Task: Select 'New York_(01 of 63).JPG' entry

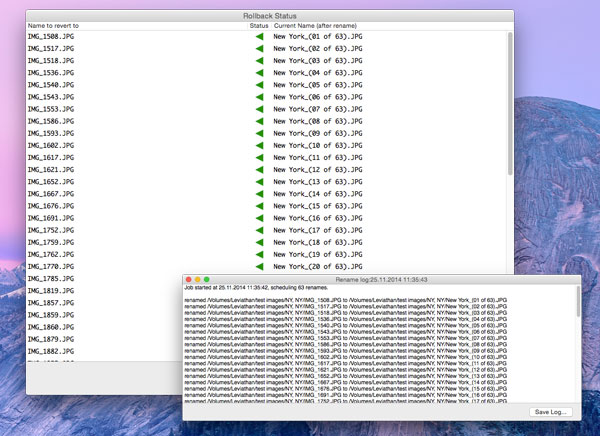Action: tap(318, 37)
